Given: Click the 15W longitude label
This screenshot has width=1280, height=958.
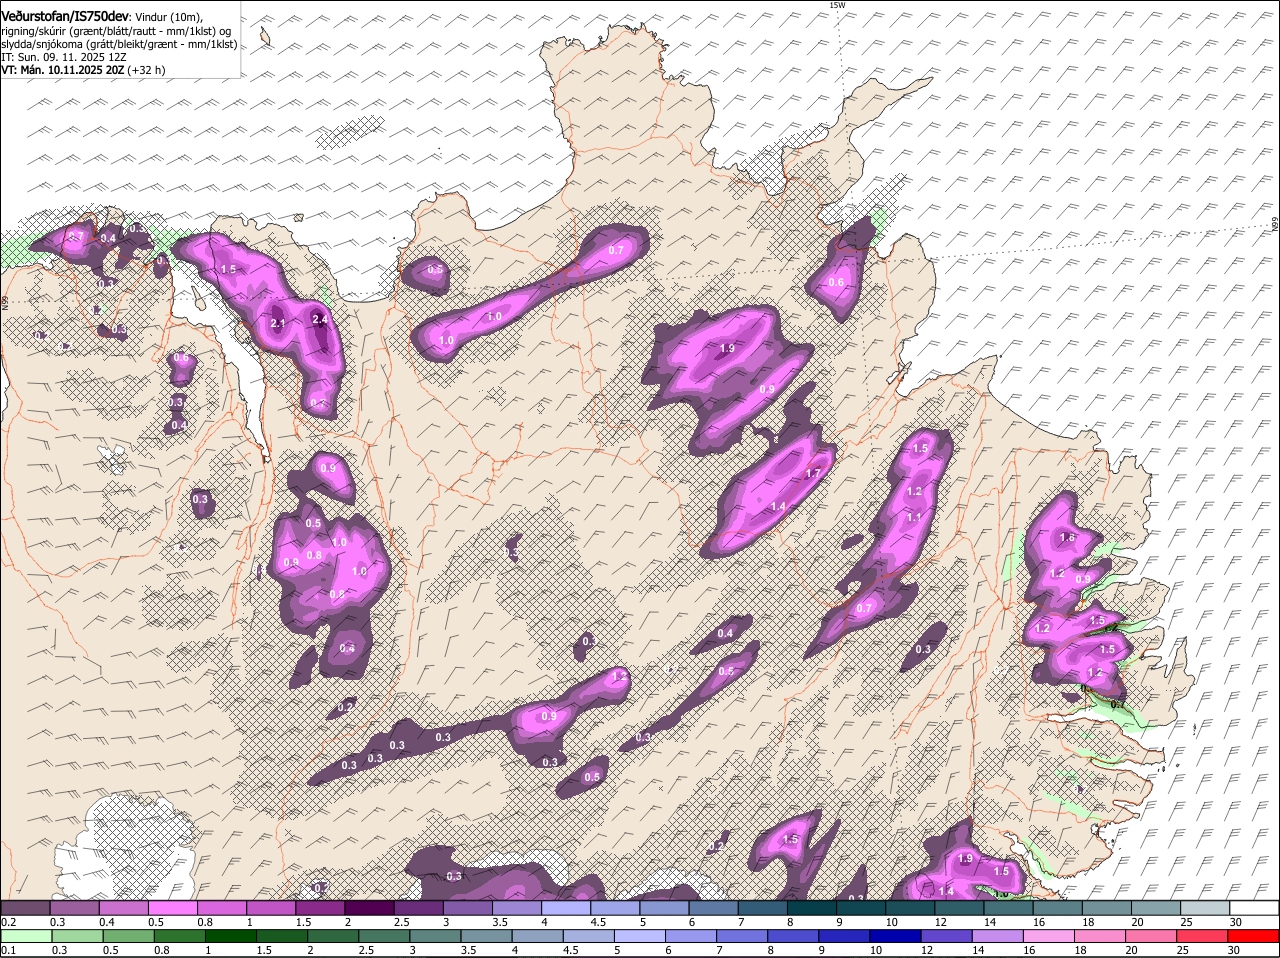Looking at the screenshot, I should [x=838, y=5].
